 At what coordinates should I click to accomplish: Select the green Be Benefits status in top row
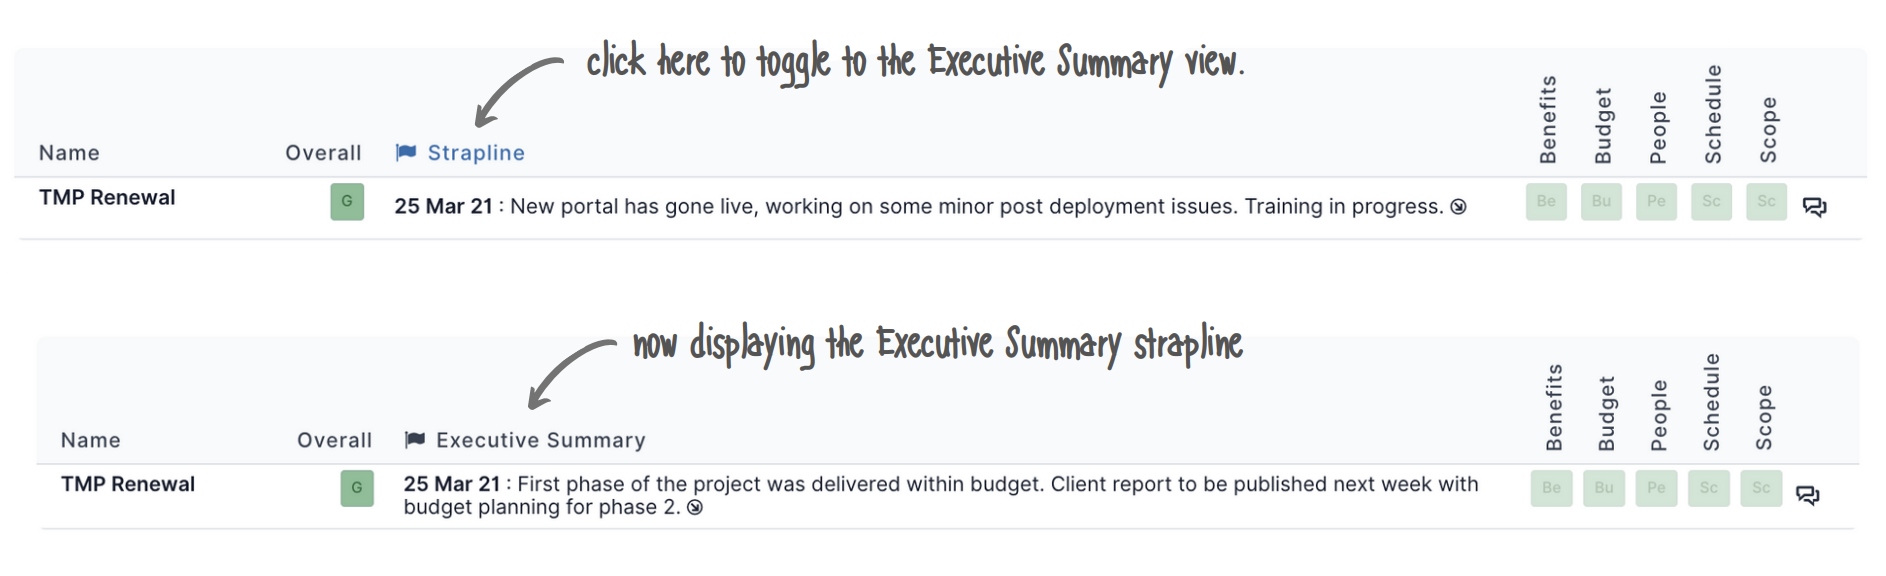pos(1546,201)
